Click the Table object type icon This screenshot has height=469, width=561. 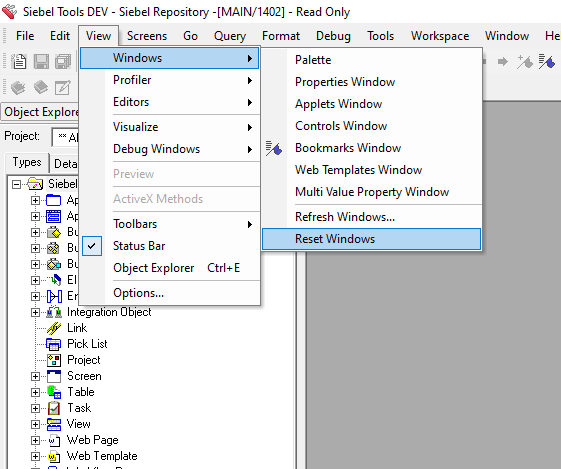pyautogui.click(x=54, y=392)
